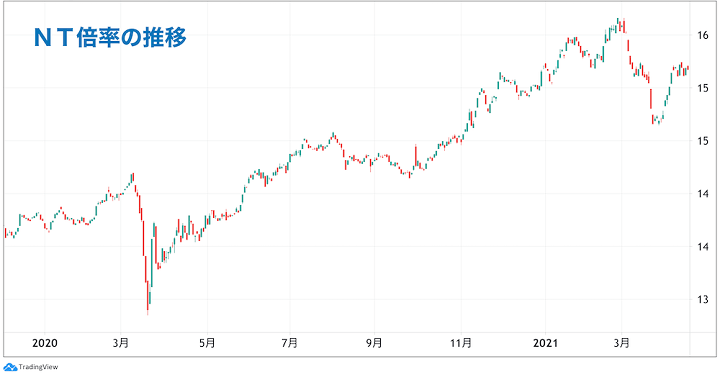Select the 2020 time axis label
Image resolution: width=720 pixels, height=377 pixels.
(x=45, y=343)
